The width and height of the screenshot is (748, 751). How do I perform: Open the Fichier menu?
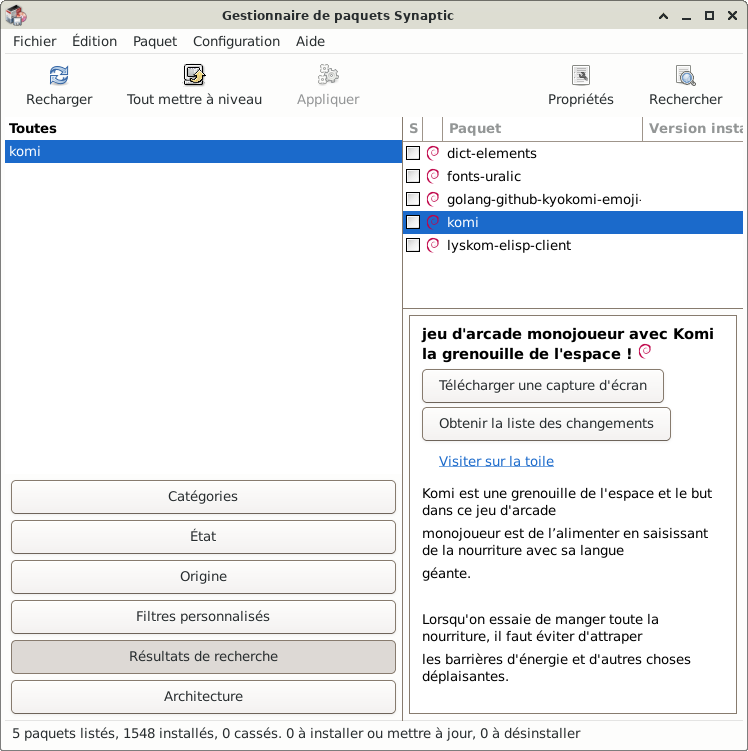pyautogui.click(x=34, y=41)
